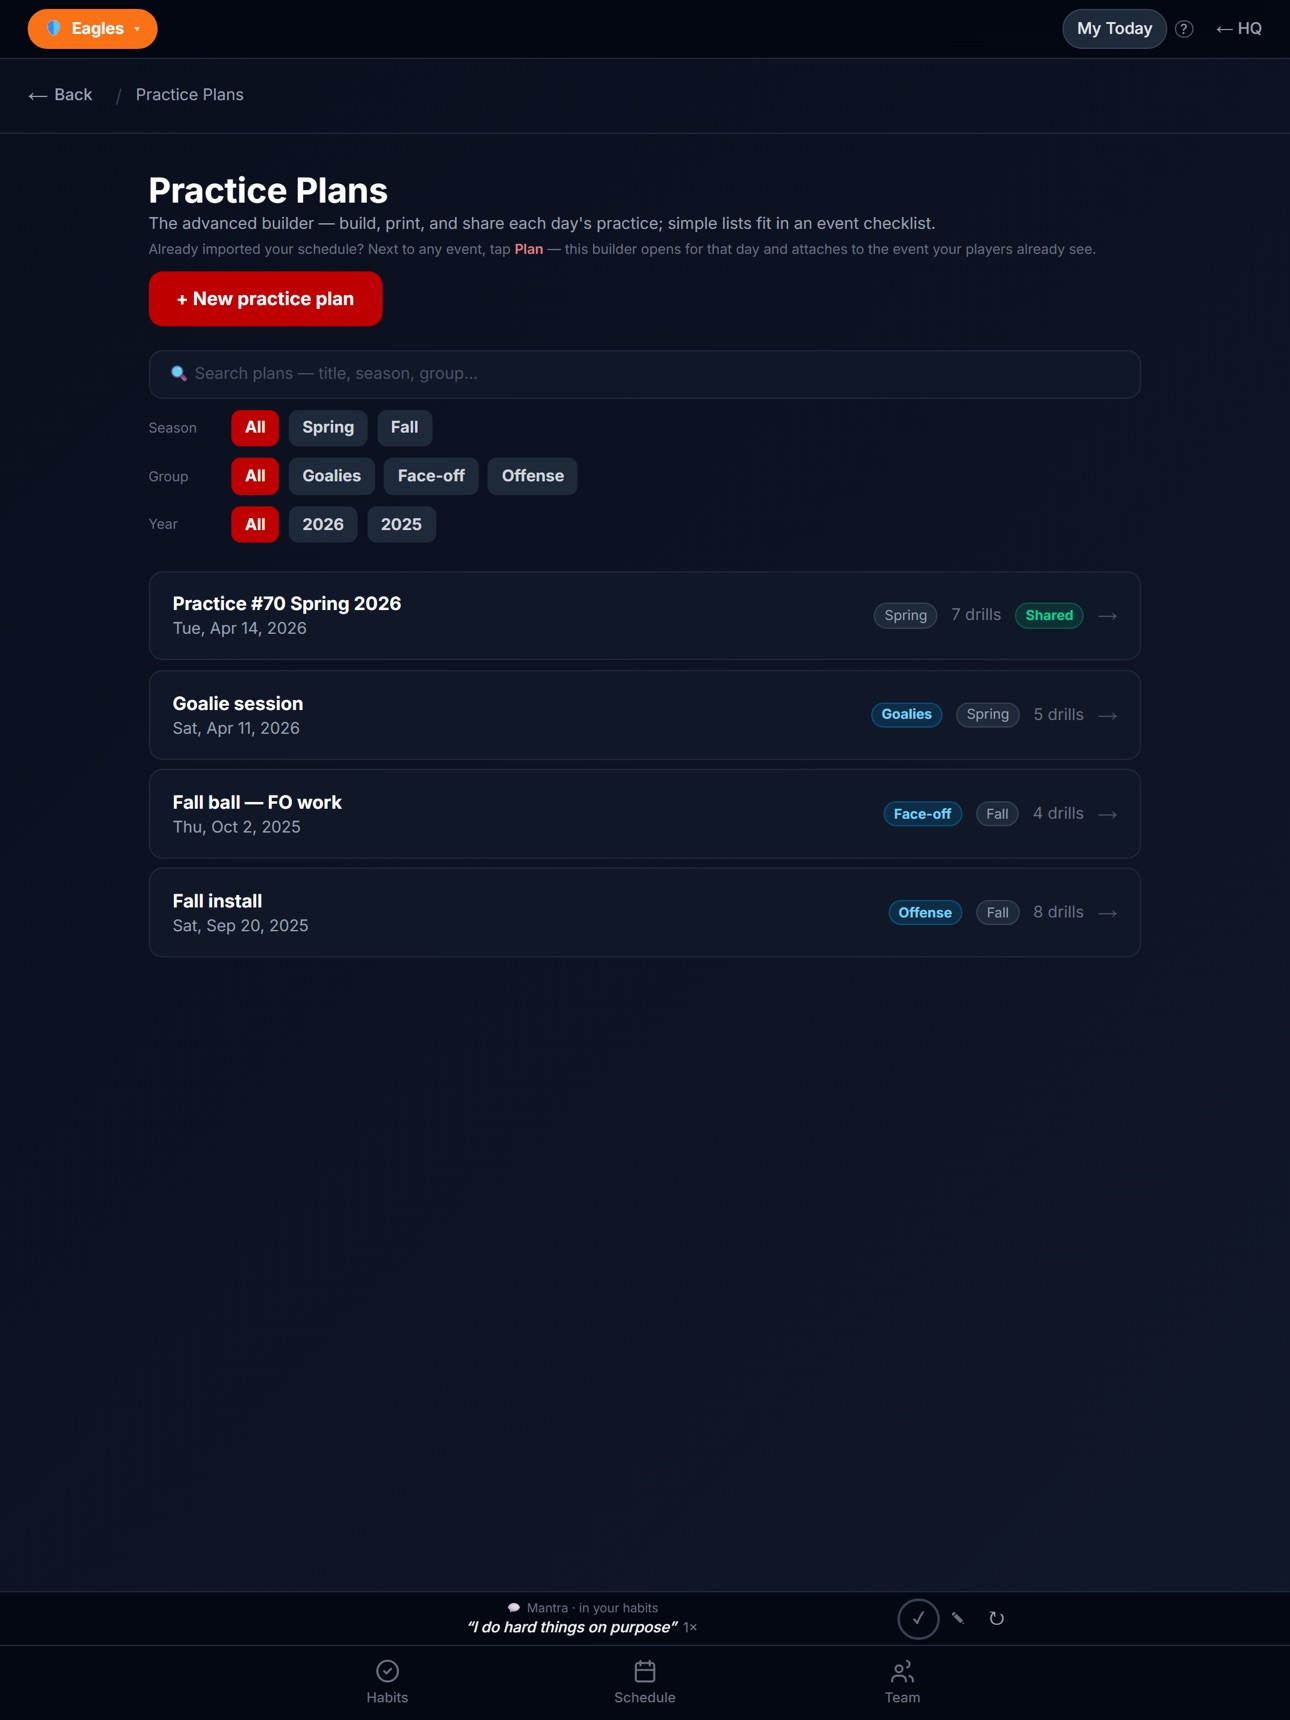Open the Fall install plan
The height and width of the screenshot is (1720, 1290).
coord(645,913)
